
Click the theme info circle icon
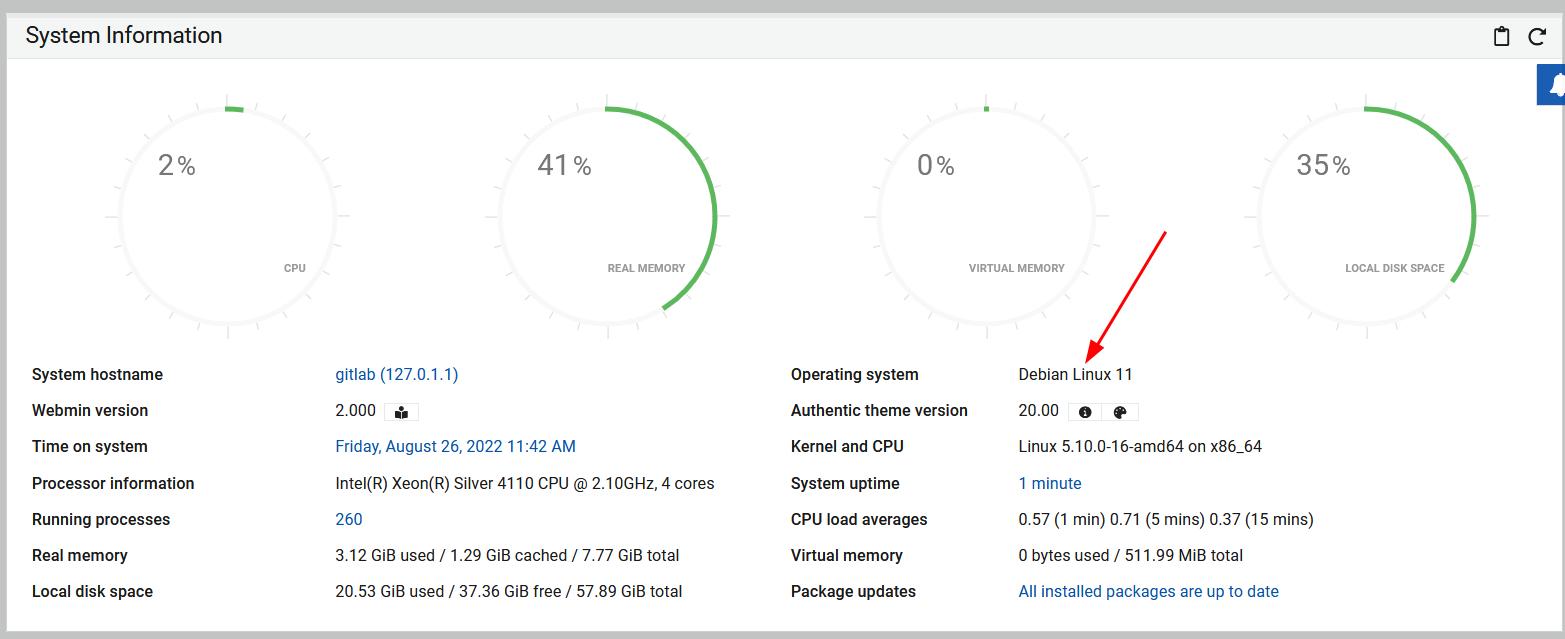pos(1085,412)
